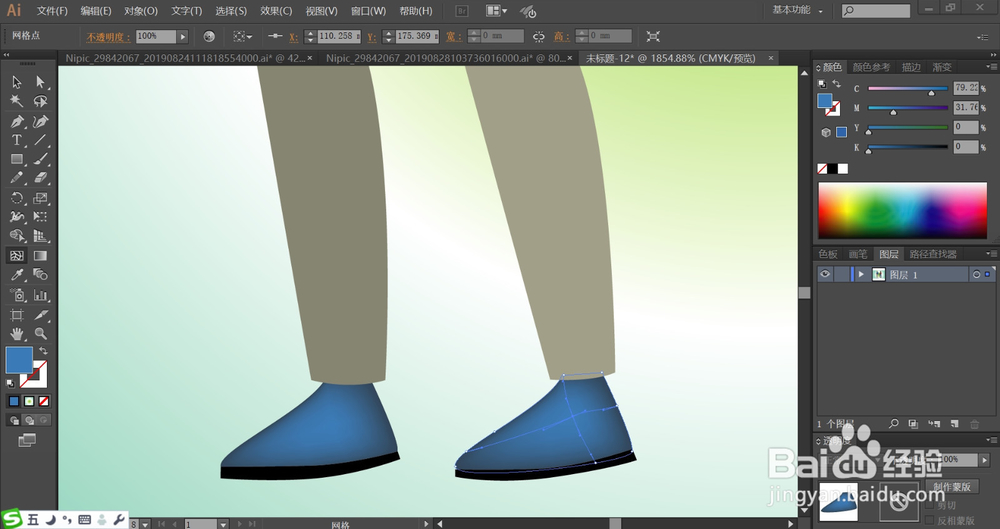Set toolbox paint mode to Color

coord(13,401)
